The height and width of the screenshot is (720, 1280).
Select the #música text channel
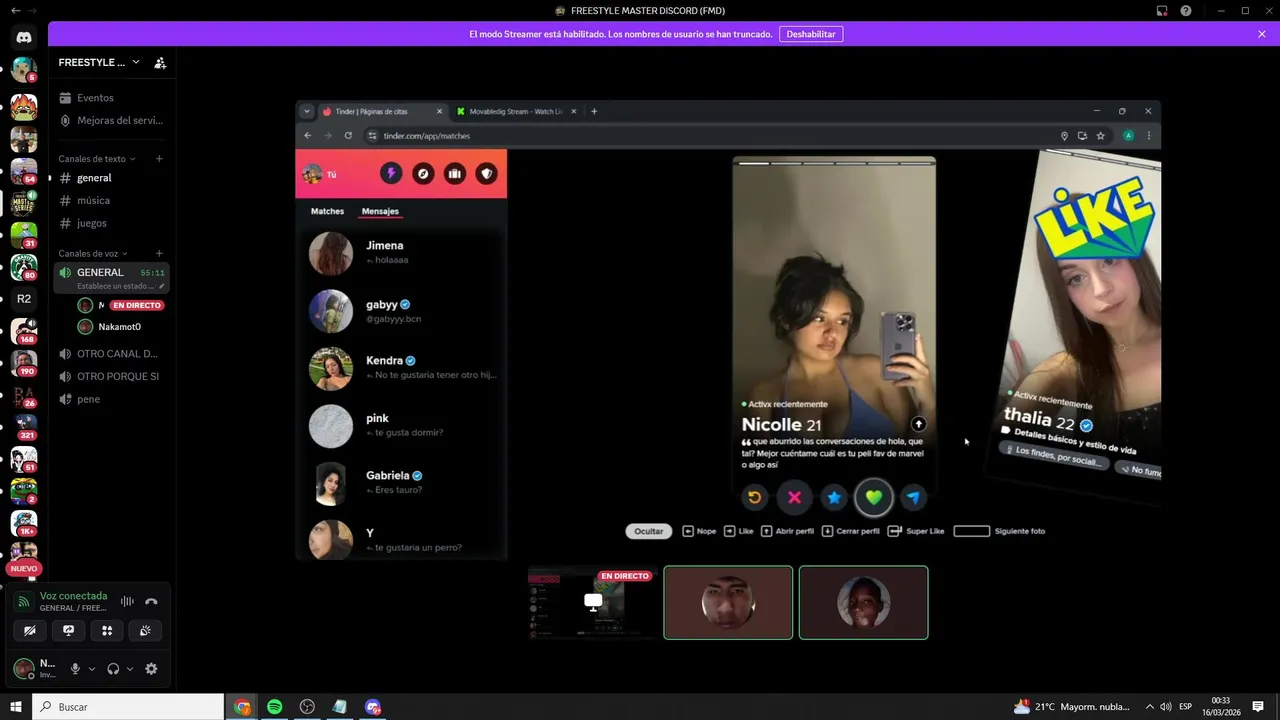tap(112, 200)
